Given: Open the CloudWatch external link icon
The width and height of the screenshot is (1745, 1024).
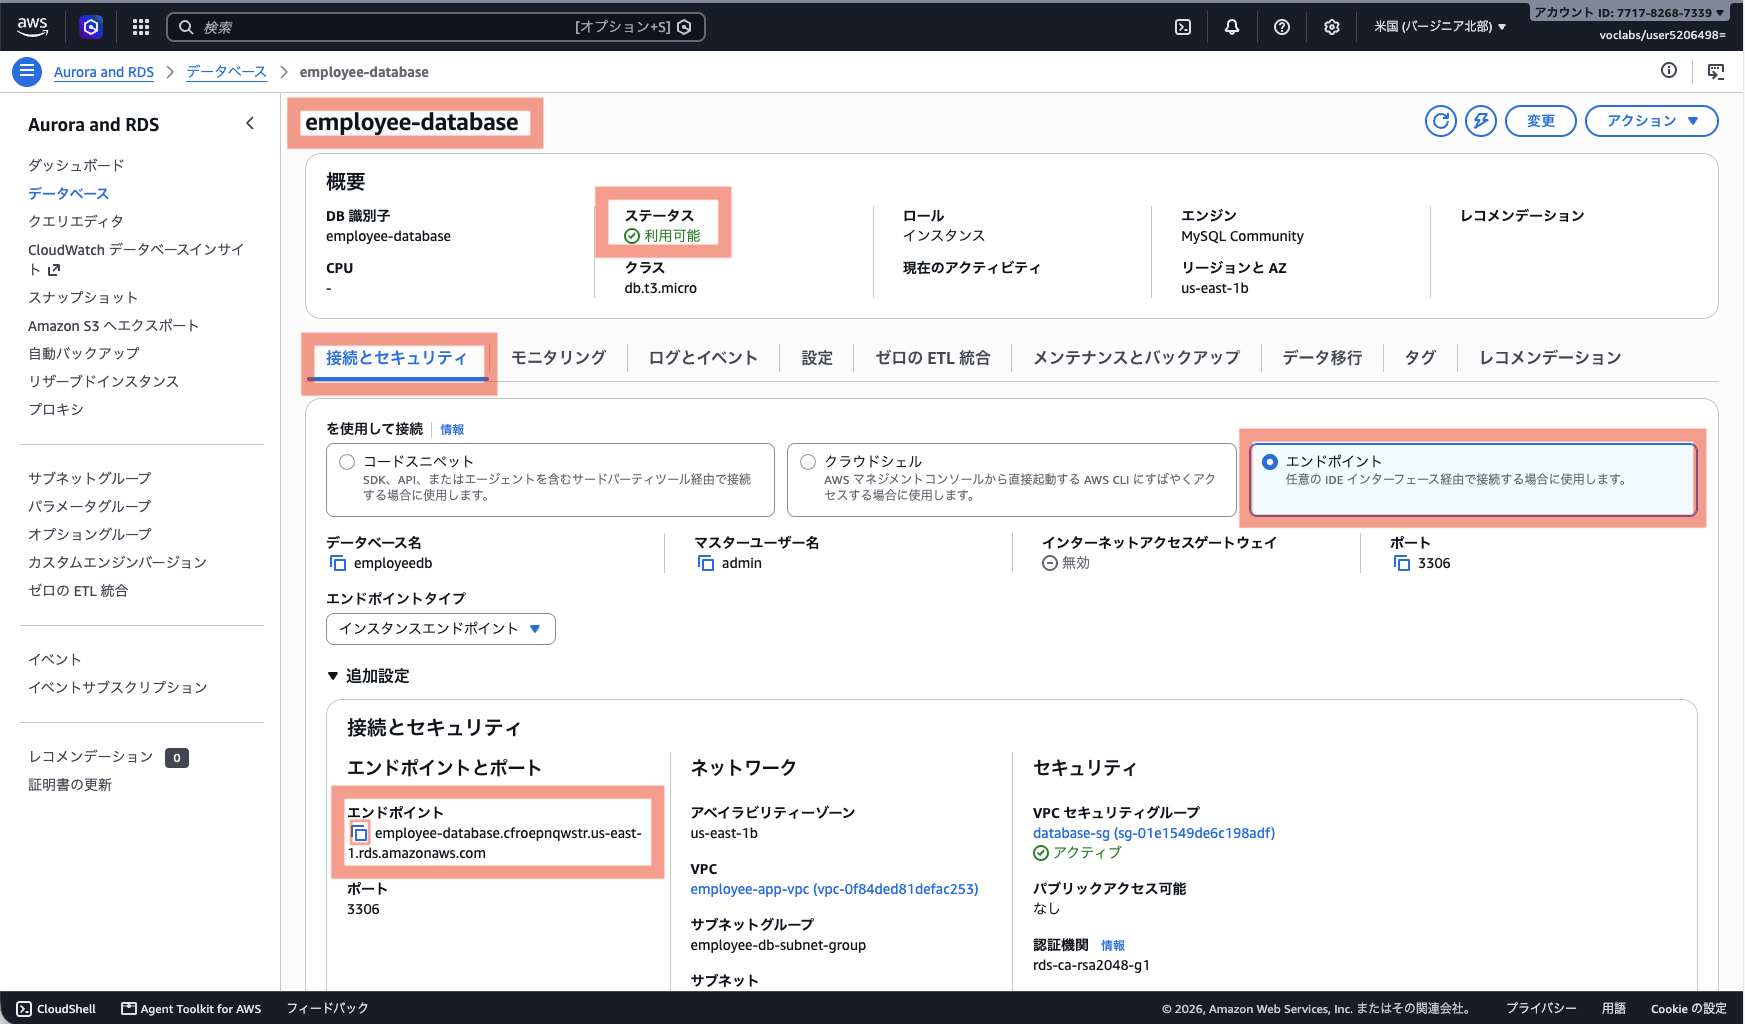Looking at the screenshot, I should coord(54,270).
